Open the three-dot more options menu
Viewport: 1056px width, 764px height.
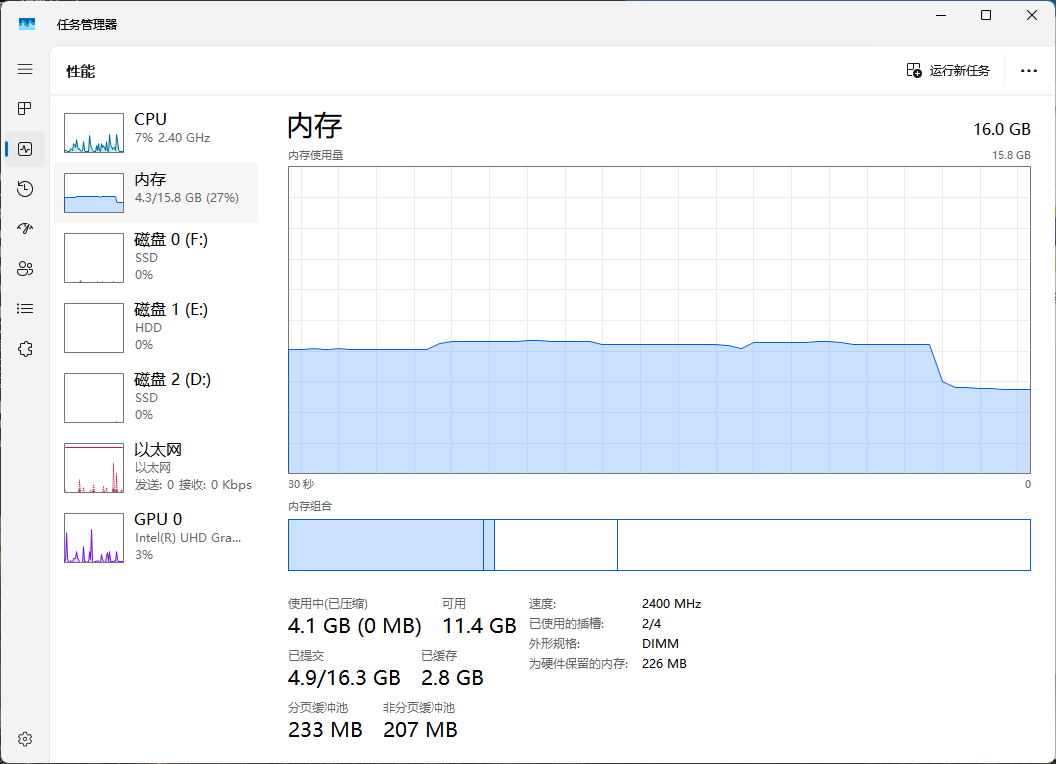(x=1028, y=70)
